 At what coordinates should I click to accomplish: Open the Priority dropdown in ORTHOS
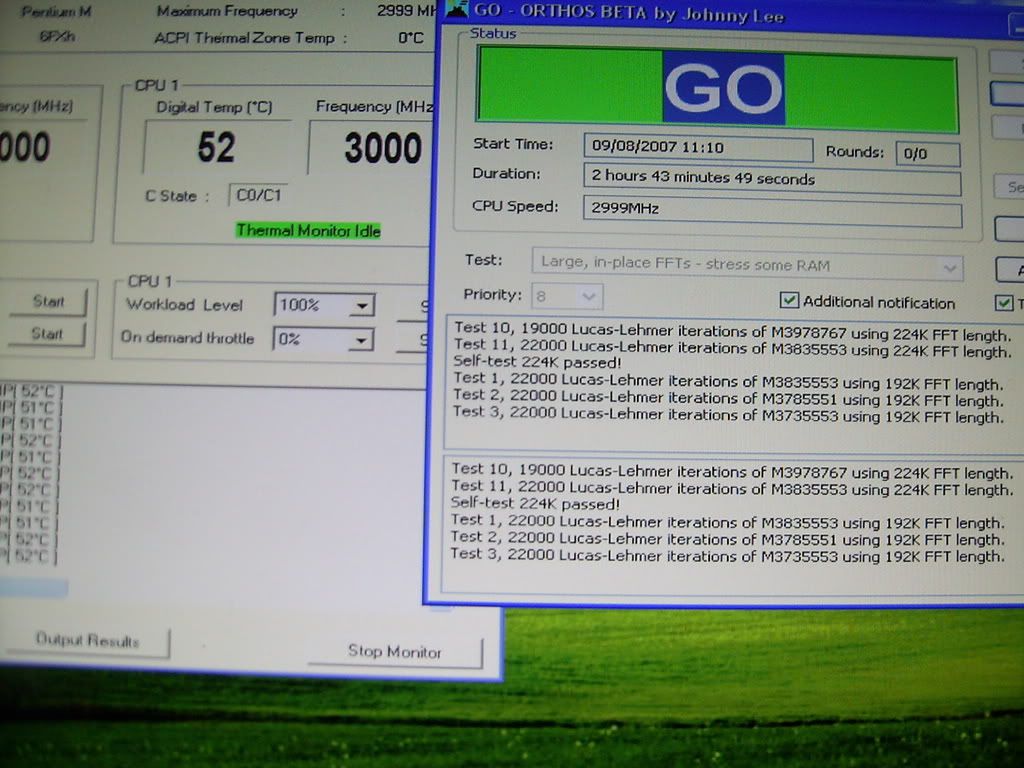point(567,296)
